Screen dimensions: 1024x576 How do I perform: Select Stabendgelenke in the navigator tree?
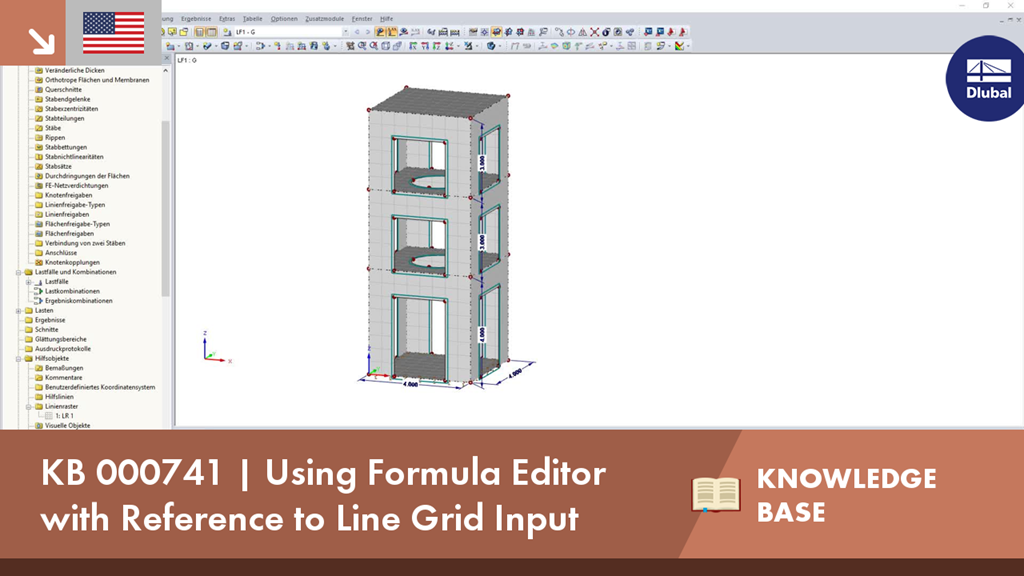coord(67,99)
